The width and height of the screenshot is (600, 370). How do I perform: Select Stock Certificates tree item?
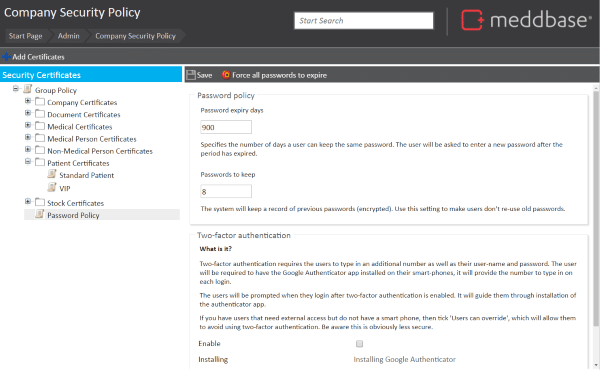coord(75,203)
